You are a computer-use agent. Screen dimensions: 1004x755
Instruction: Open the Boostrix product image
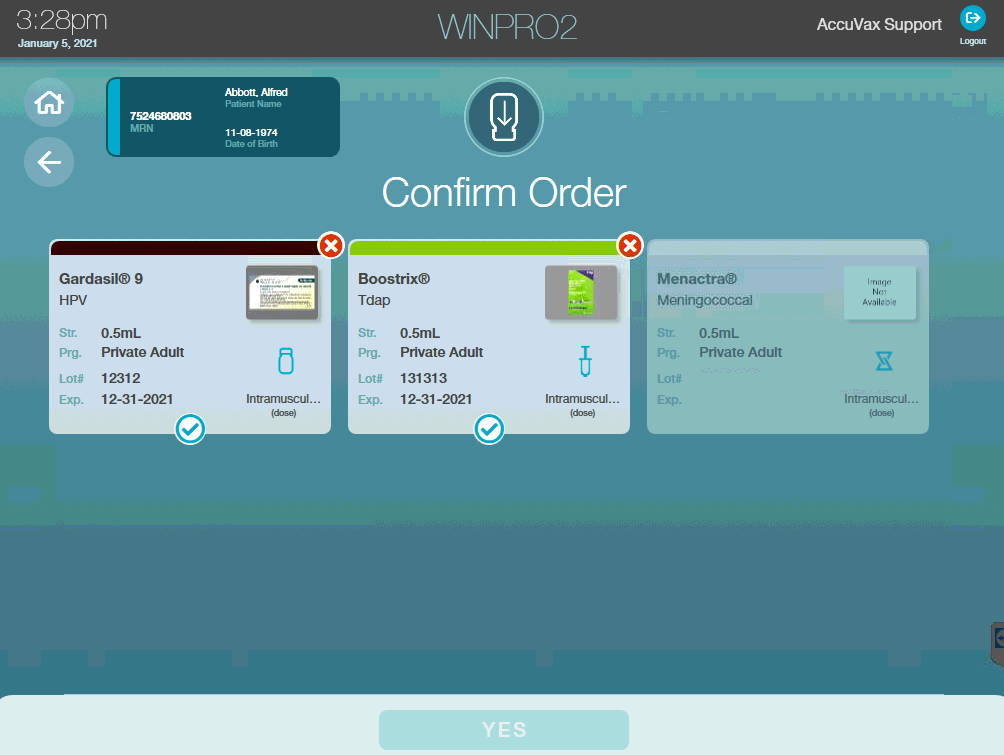click(x=581, y=293)
